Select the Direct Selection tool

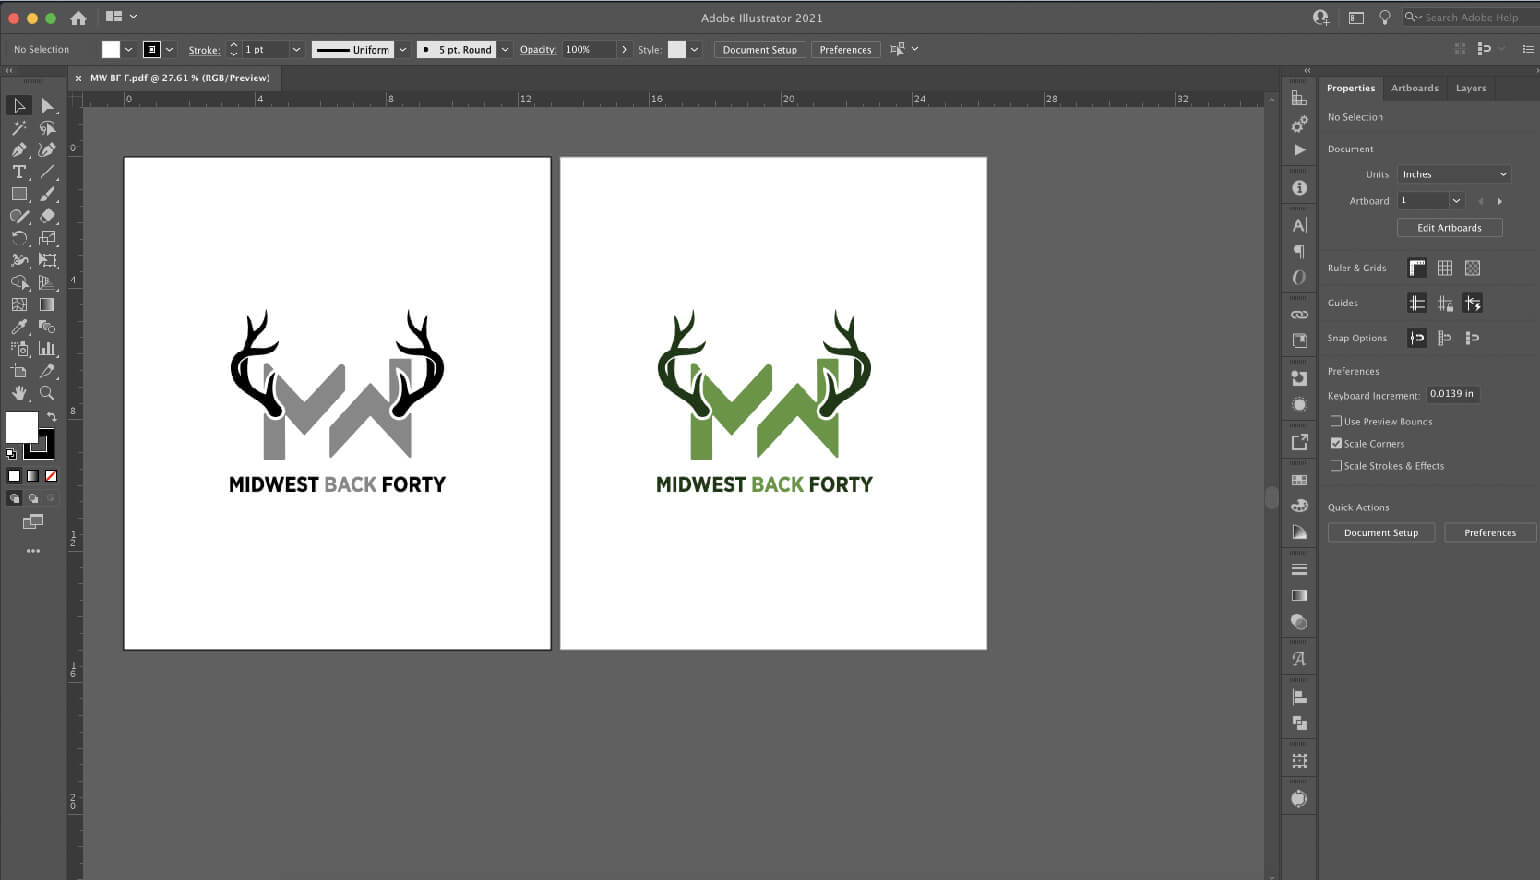coord(47,105)
